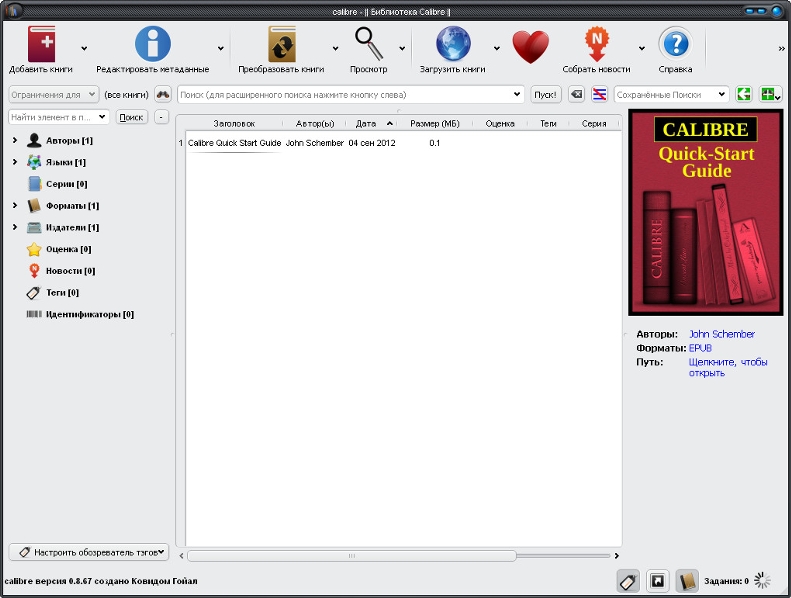Image resolution: width=791 pixels, height=598 pixels.
Task: Click the red heart donate icon
Action: [530, 47]
